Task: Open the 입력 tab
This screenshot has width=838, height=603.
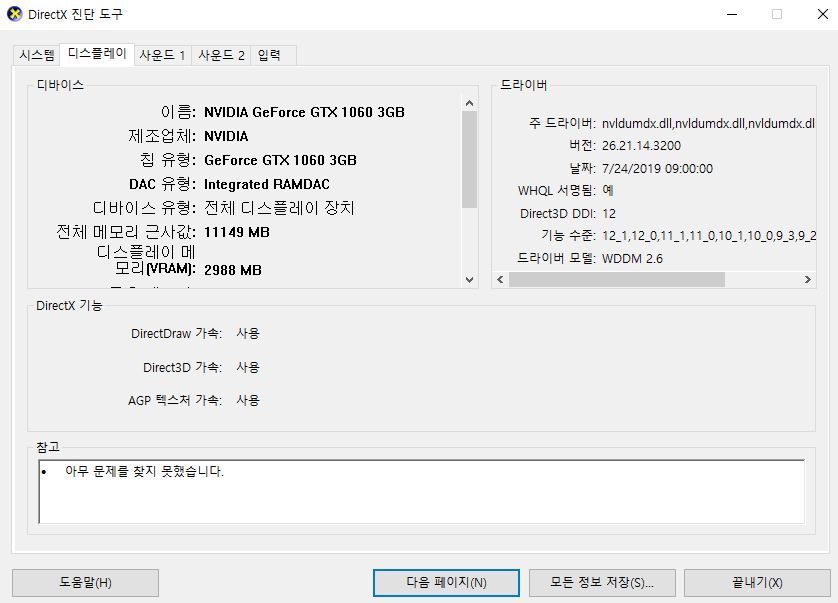Action: coord(270,55)
